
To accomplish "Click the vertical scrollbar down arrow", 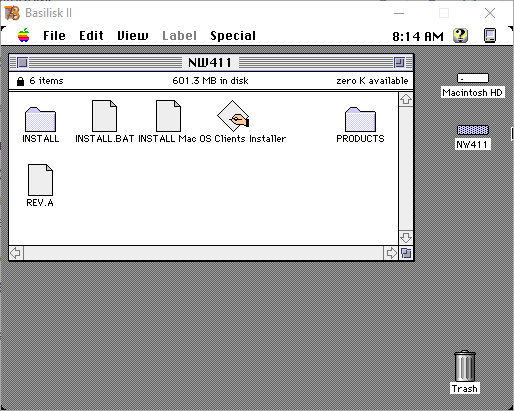I will click(x=406, y=238).
